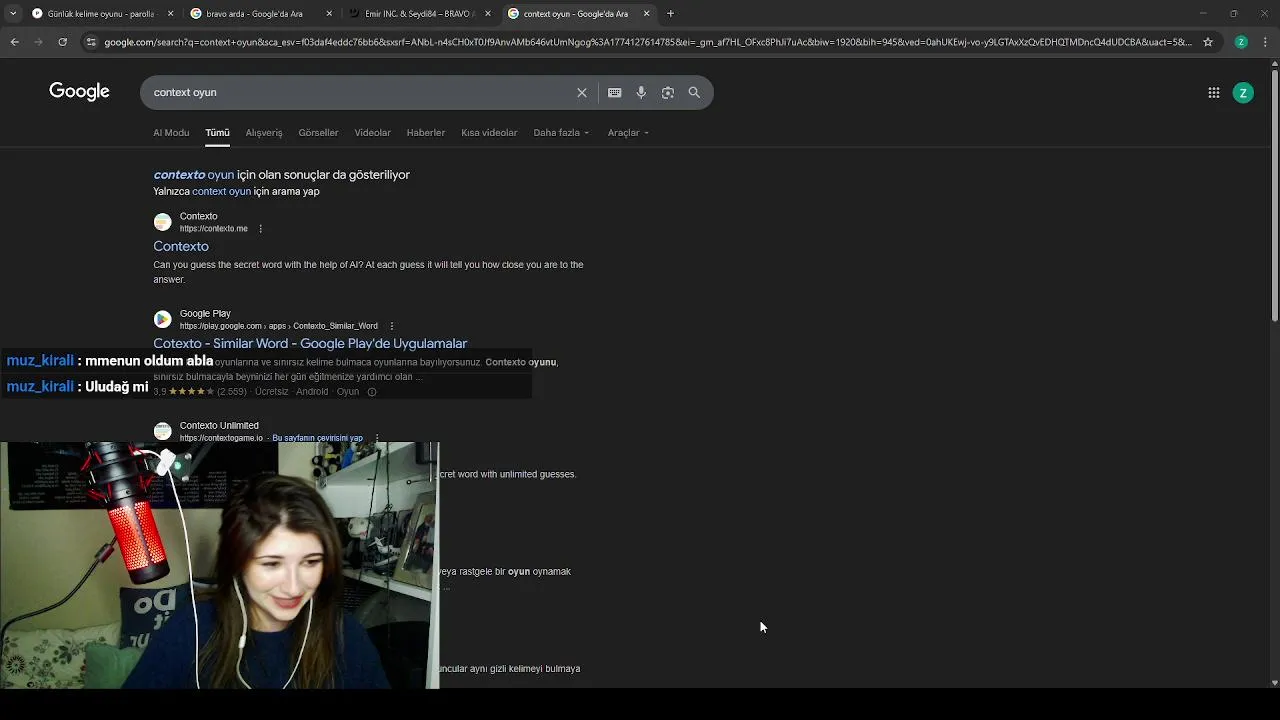Open more options for Google Play result
Viewport: 1280px width, 720px height.
[x=391, y=326]
